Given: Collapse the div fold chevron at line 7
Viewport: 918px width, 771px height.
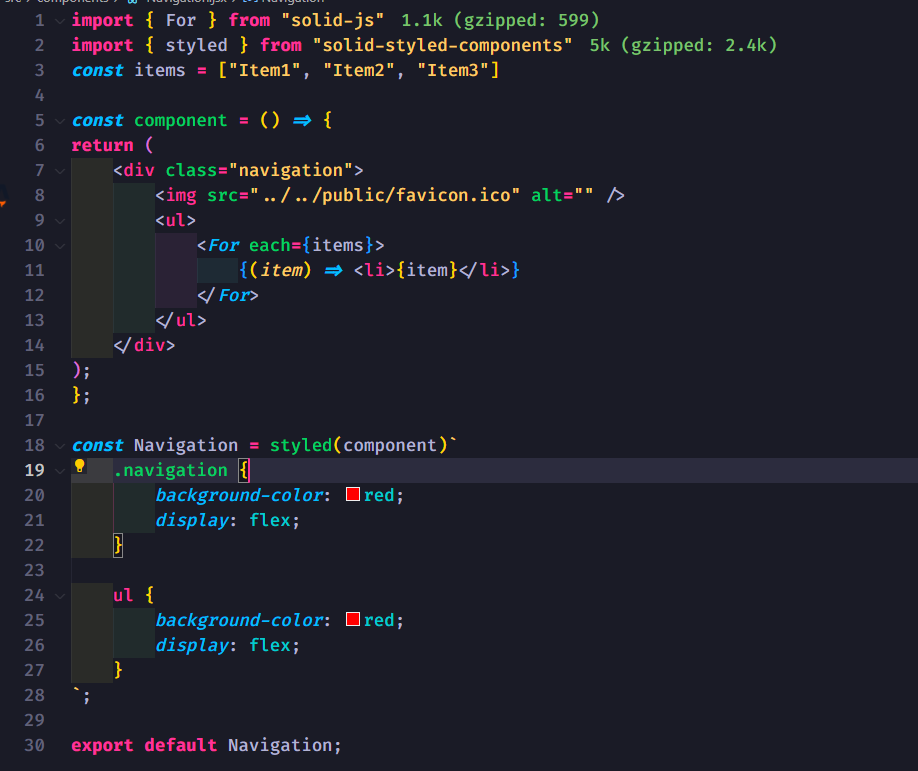Looking at the screenshot, I should tap(60, 171).
